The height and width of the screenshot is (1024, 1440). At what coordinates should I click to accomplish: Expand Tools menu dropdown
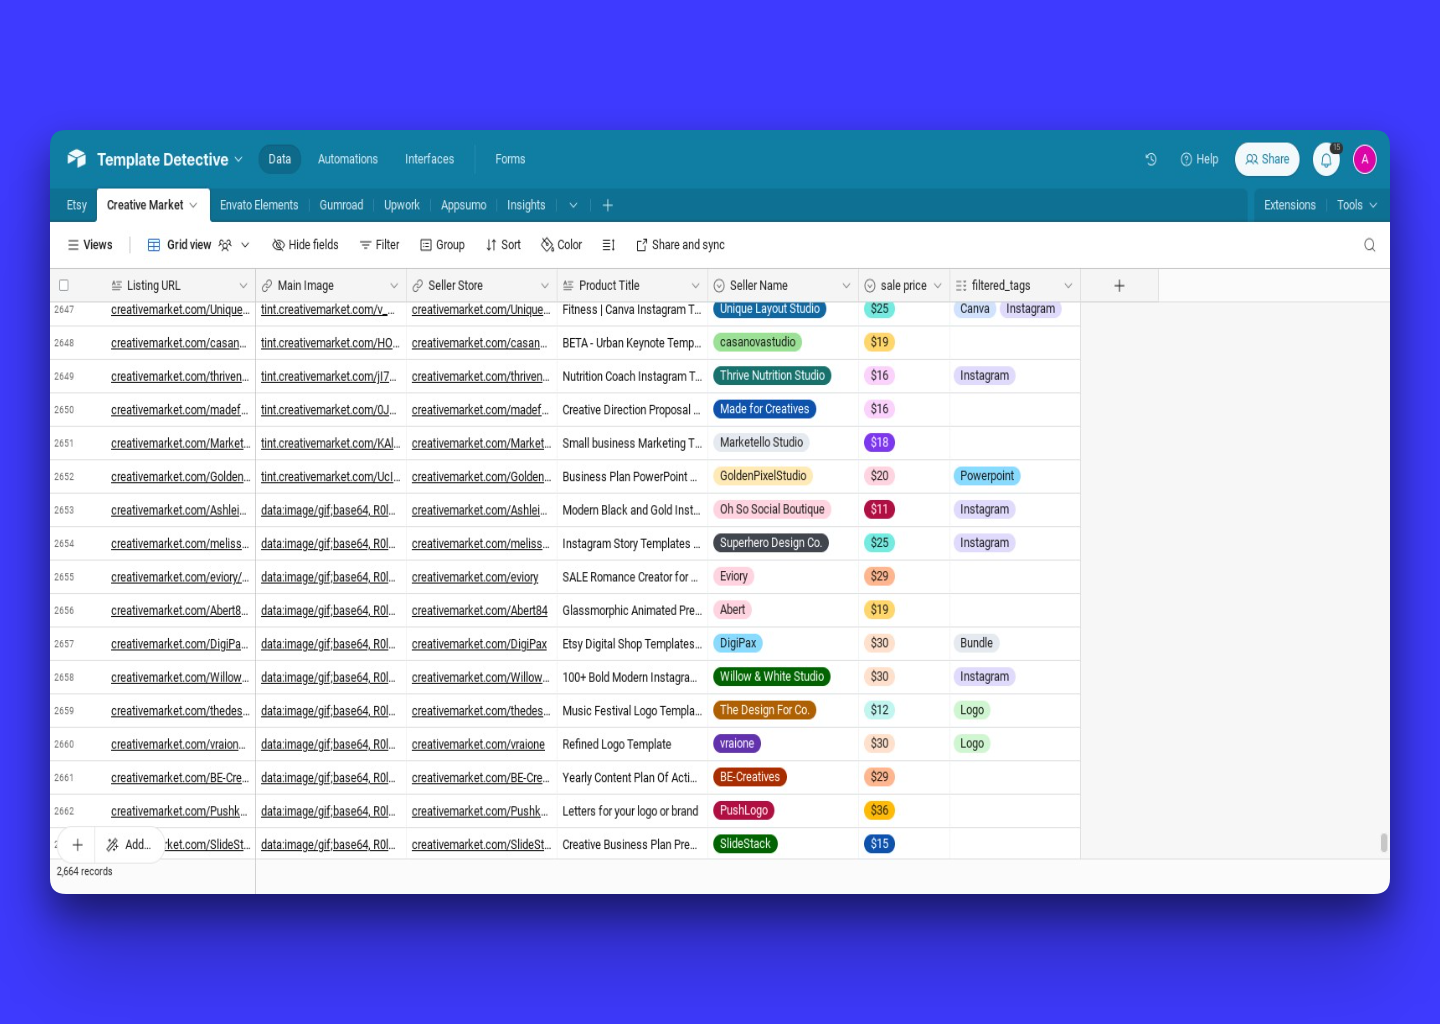(x=1357, y=205)
